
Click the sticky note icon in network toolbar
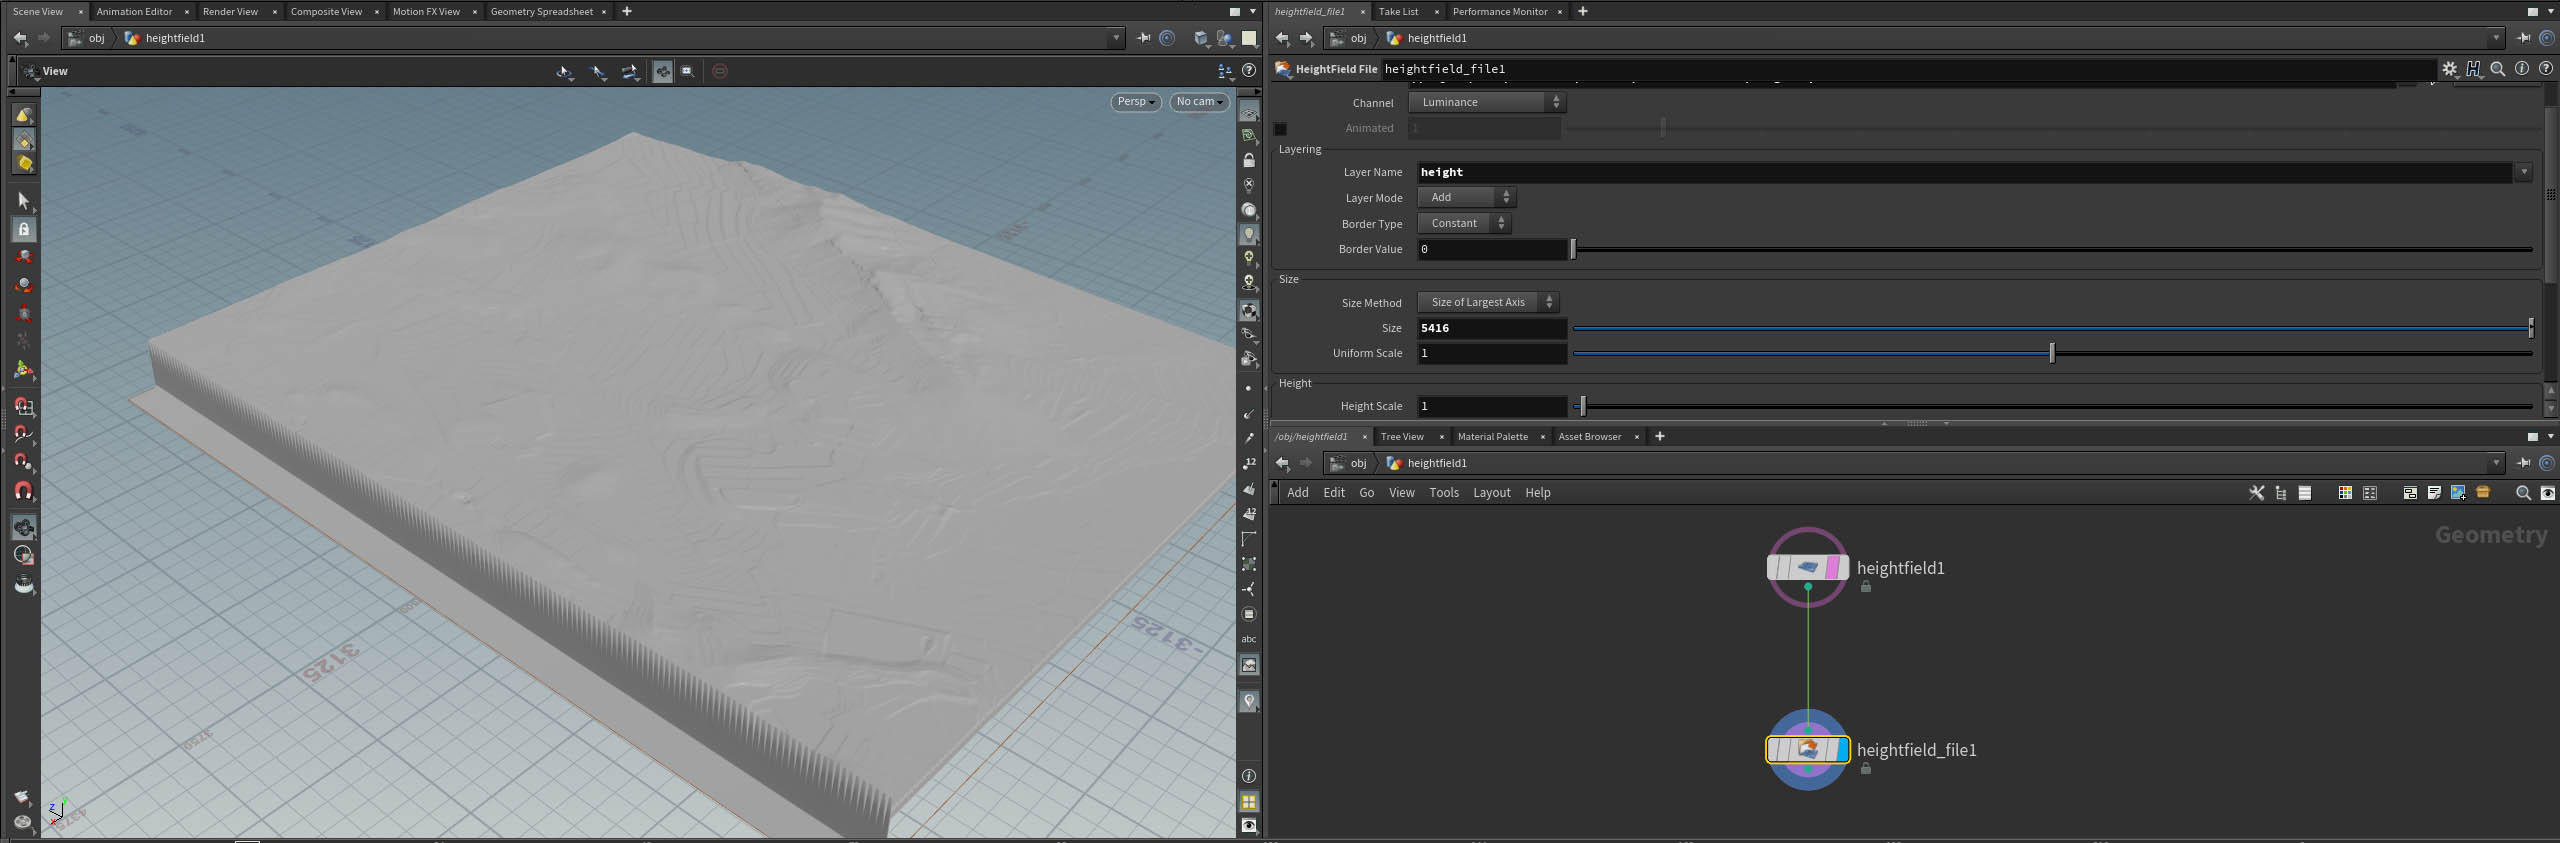click(2434, 493)
